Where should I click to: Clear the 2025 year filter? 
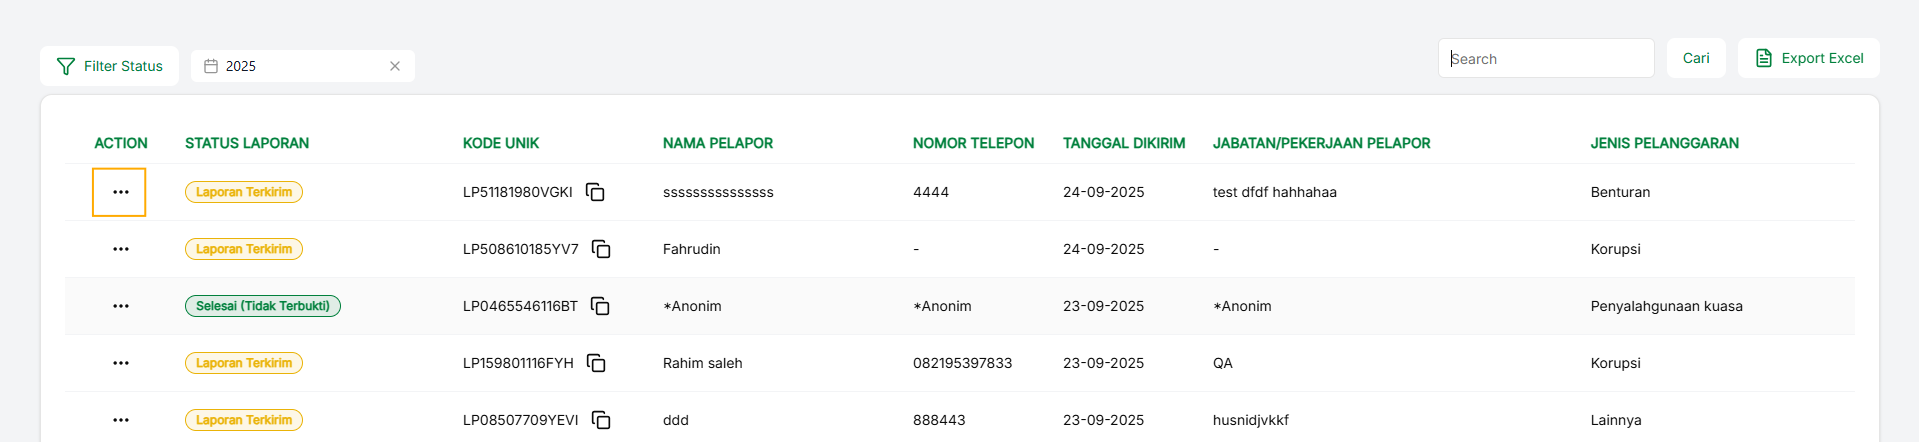[x=395, y=66]
